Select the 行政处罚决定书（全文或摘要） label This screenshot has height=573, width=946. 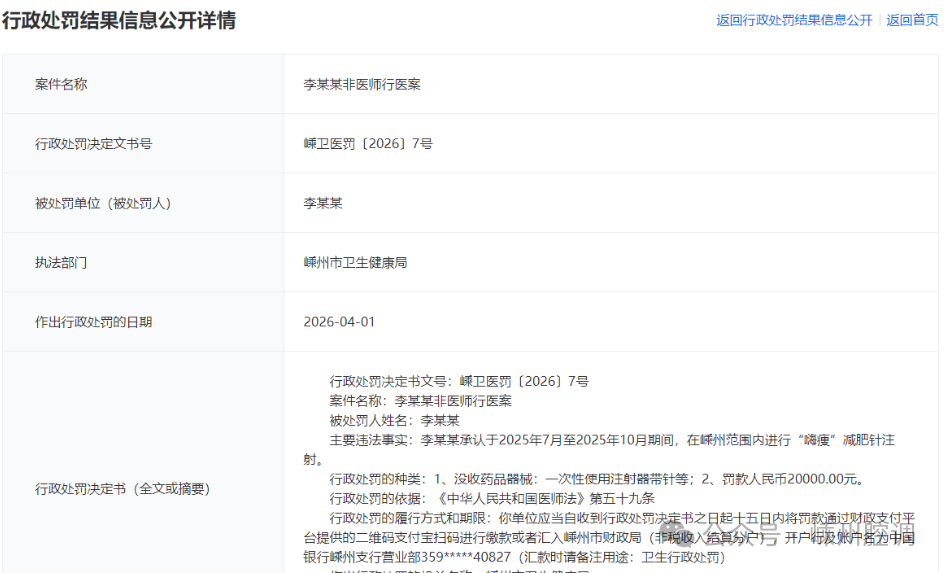[x=122, y=489]
